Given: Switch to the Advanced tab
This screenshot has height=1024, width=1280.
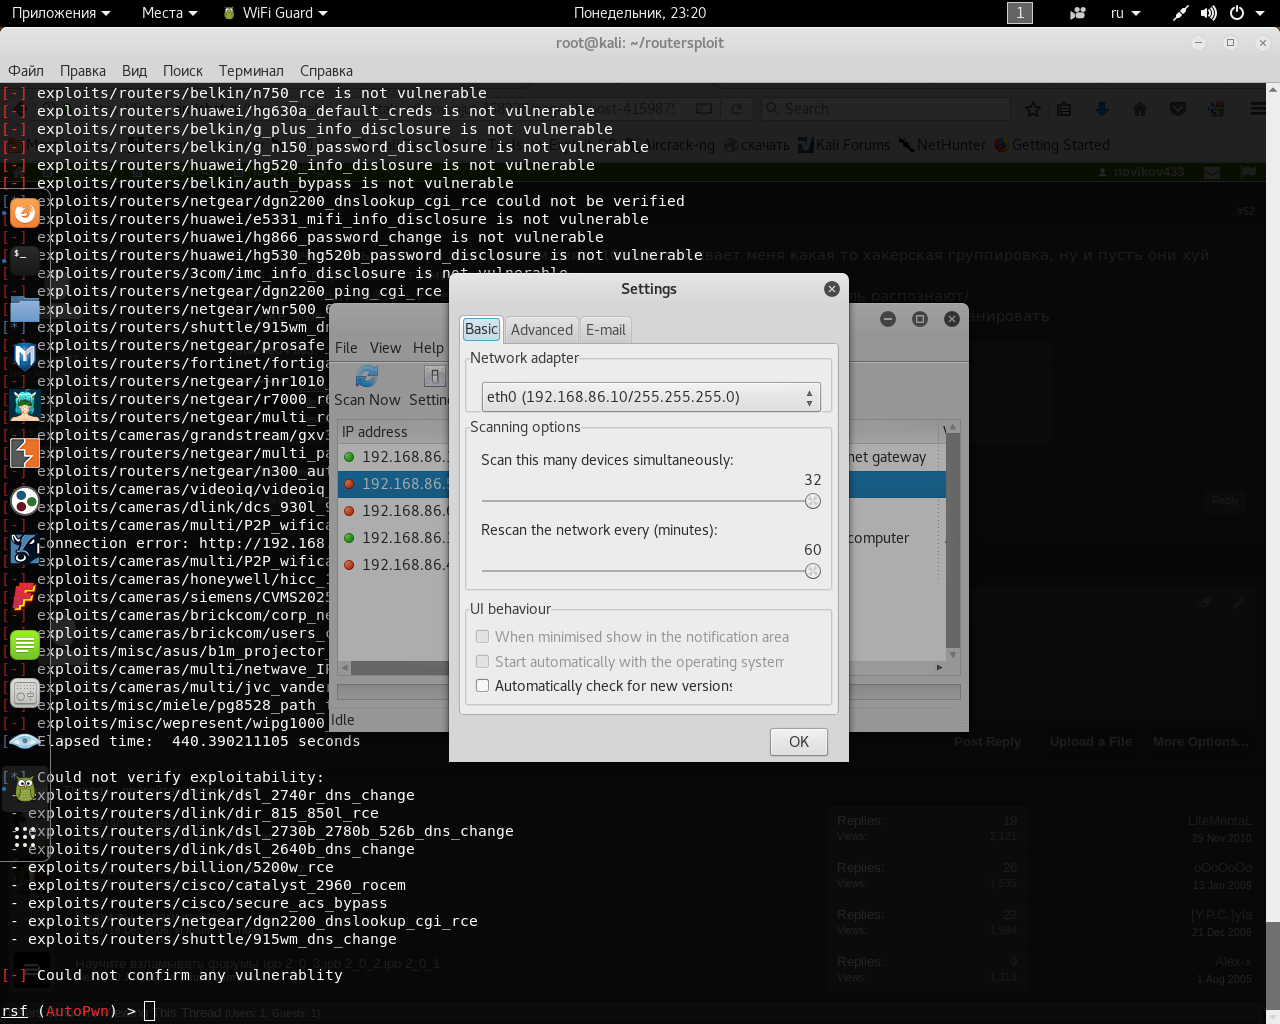Looking at the screenshot, I should pos(541,330).
